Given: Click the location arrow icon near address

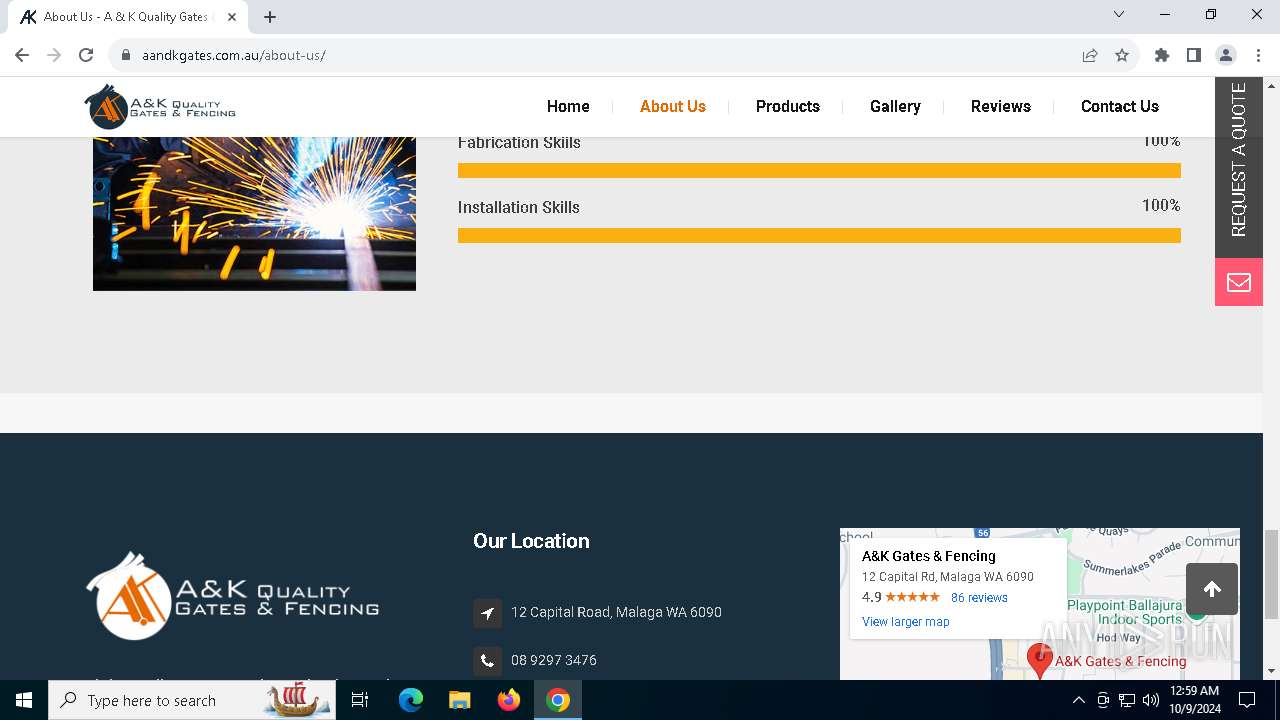Looking at the screenshot, I should 487,613.
